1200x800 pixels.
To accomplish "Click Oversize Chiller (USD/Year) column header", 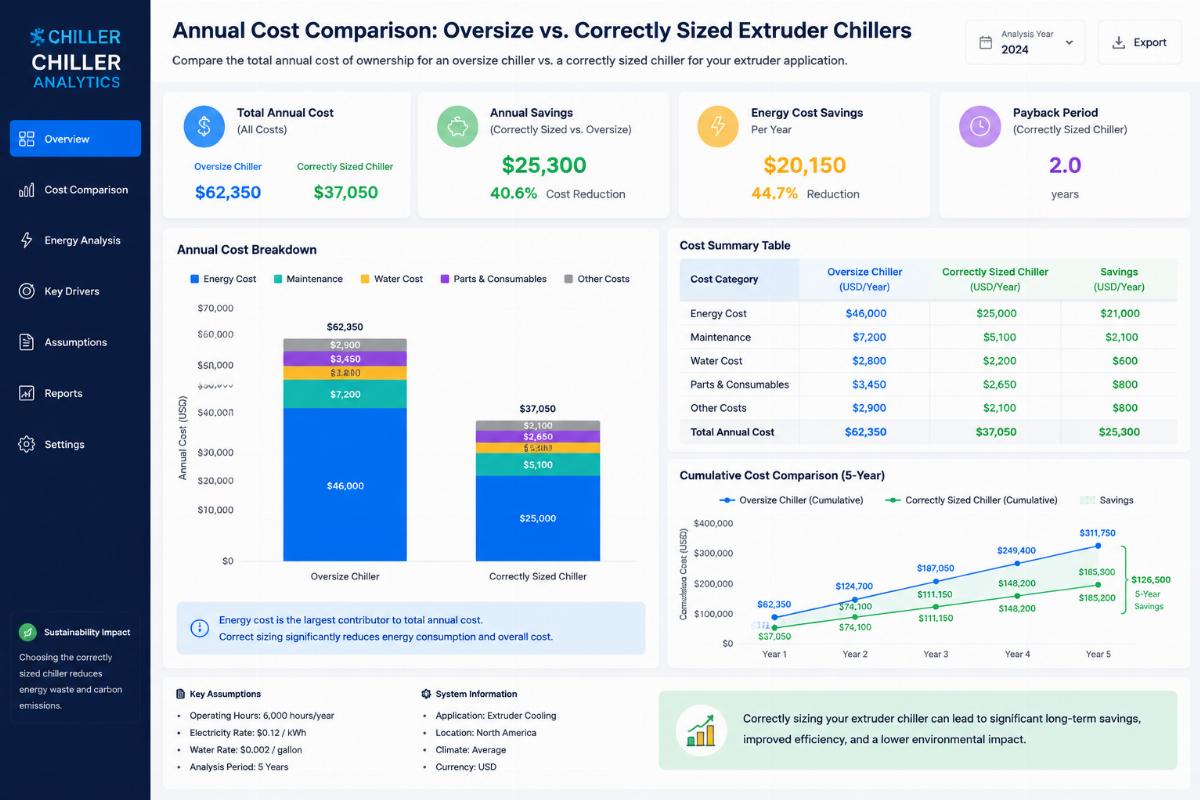I will click(864, 279).
